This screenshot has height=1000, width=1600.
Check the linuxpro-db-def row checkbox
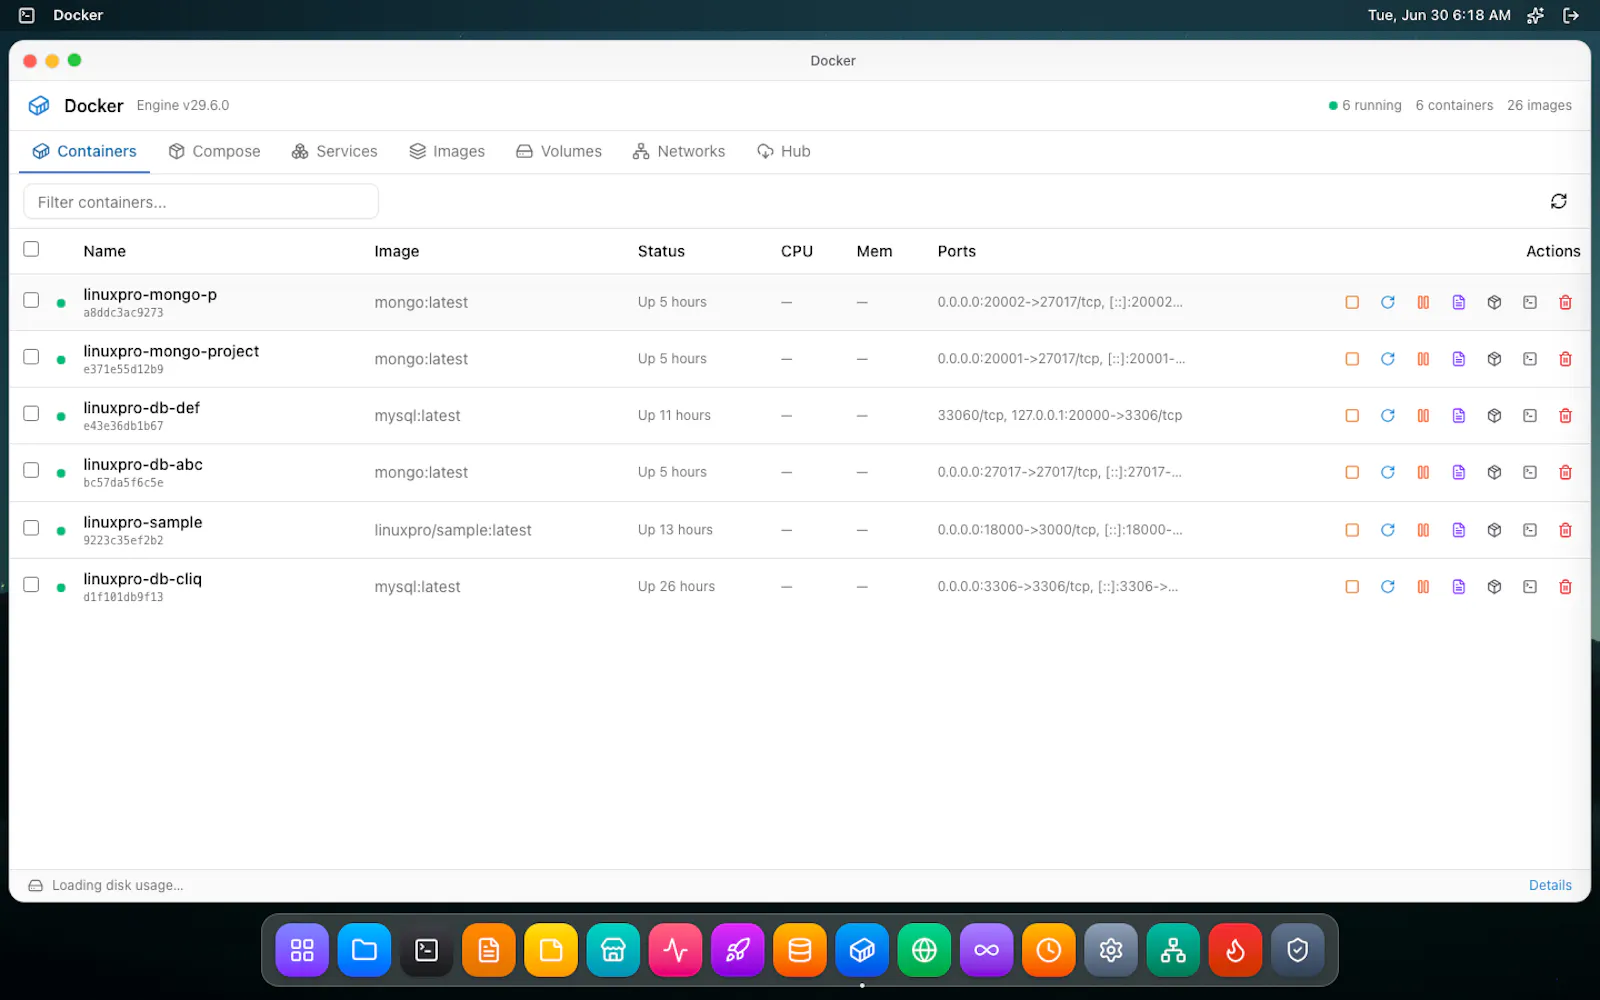click(x=31, y=414)
